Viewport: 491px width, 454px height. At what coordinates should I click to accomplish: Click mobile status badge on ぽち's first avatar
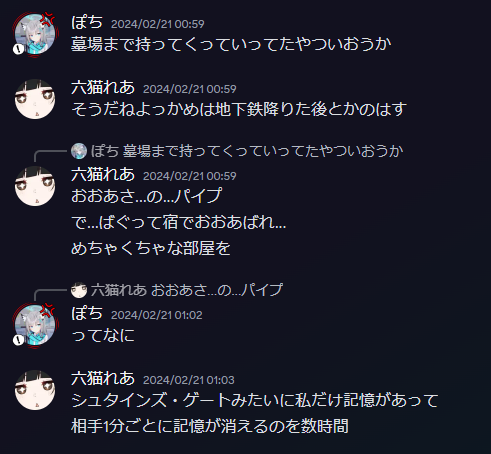click(x=19, y=49)
